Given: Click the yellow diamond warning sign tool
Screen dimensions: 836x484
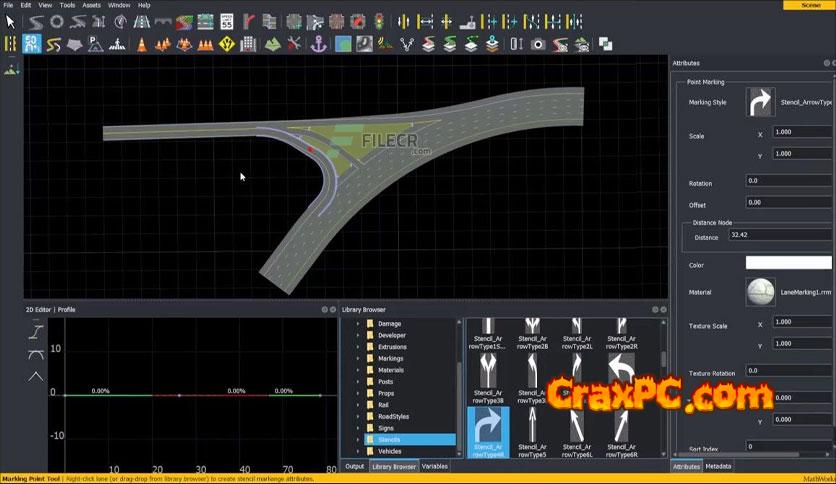Looking at the screenshot, I should point(227,43).
